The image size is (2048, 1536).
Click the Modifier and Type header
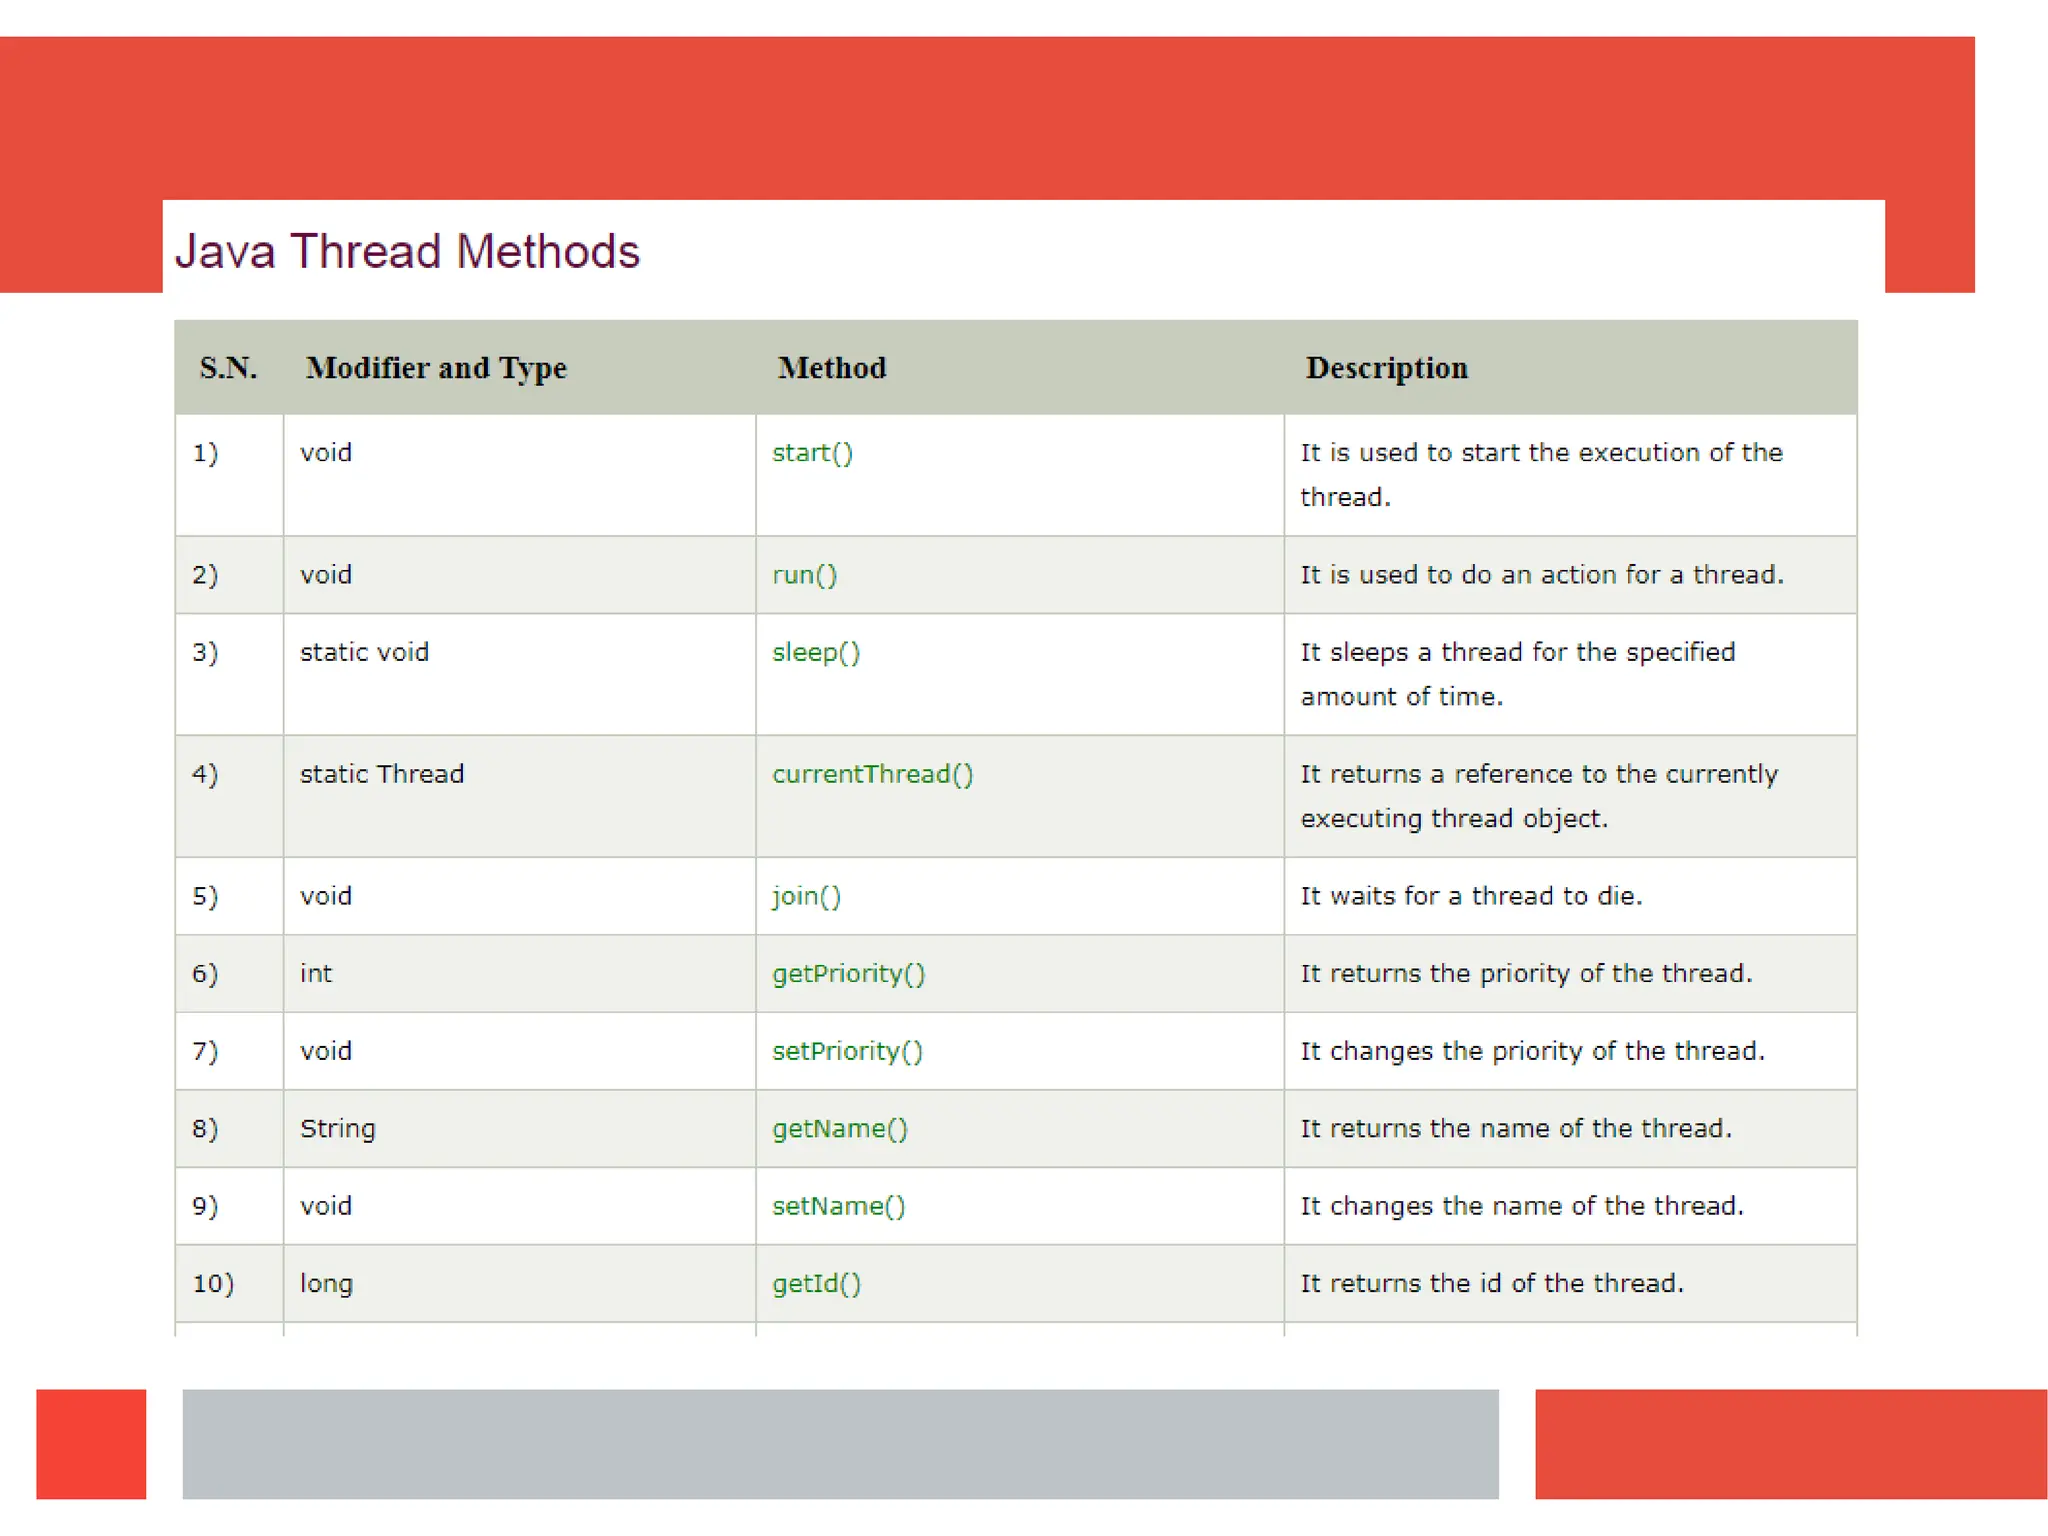click(x=436, y=368)
